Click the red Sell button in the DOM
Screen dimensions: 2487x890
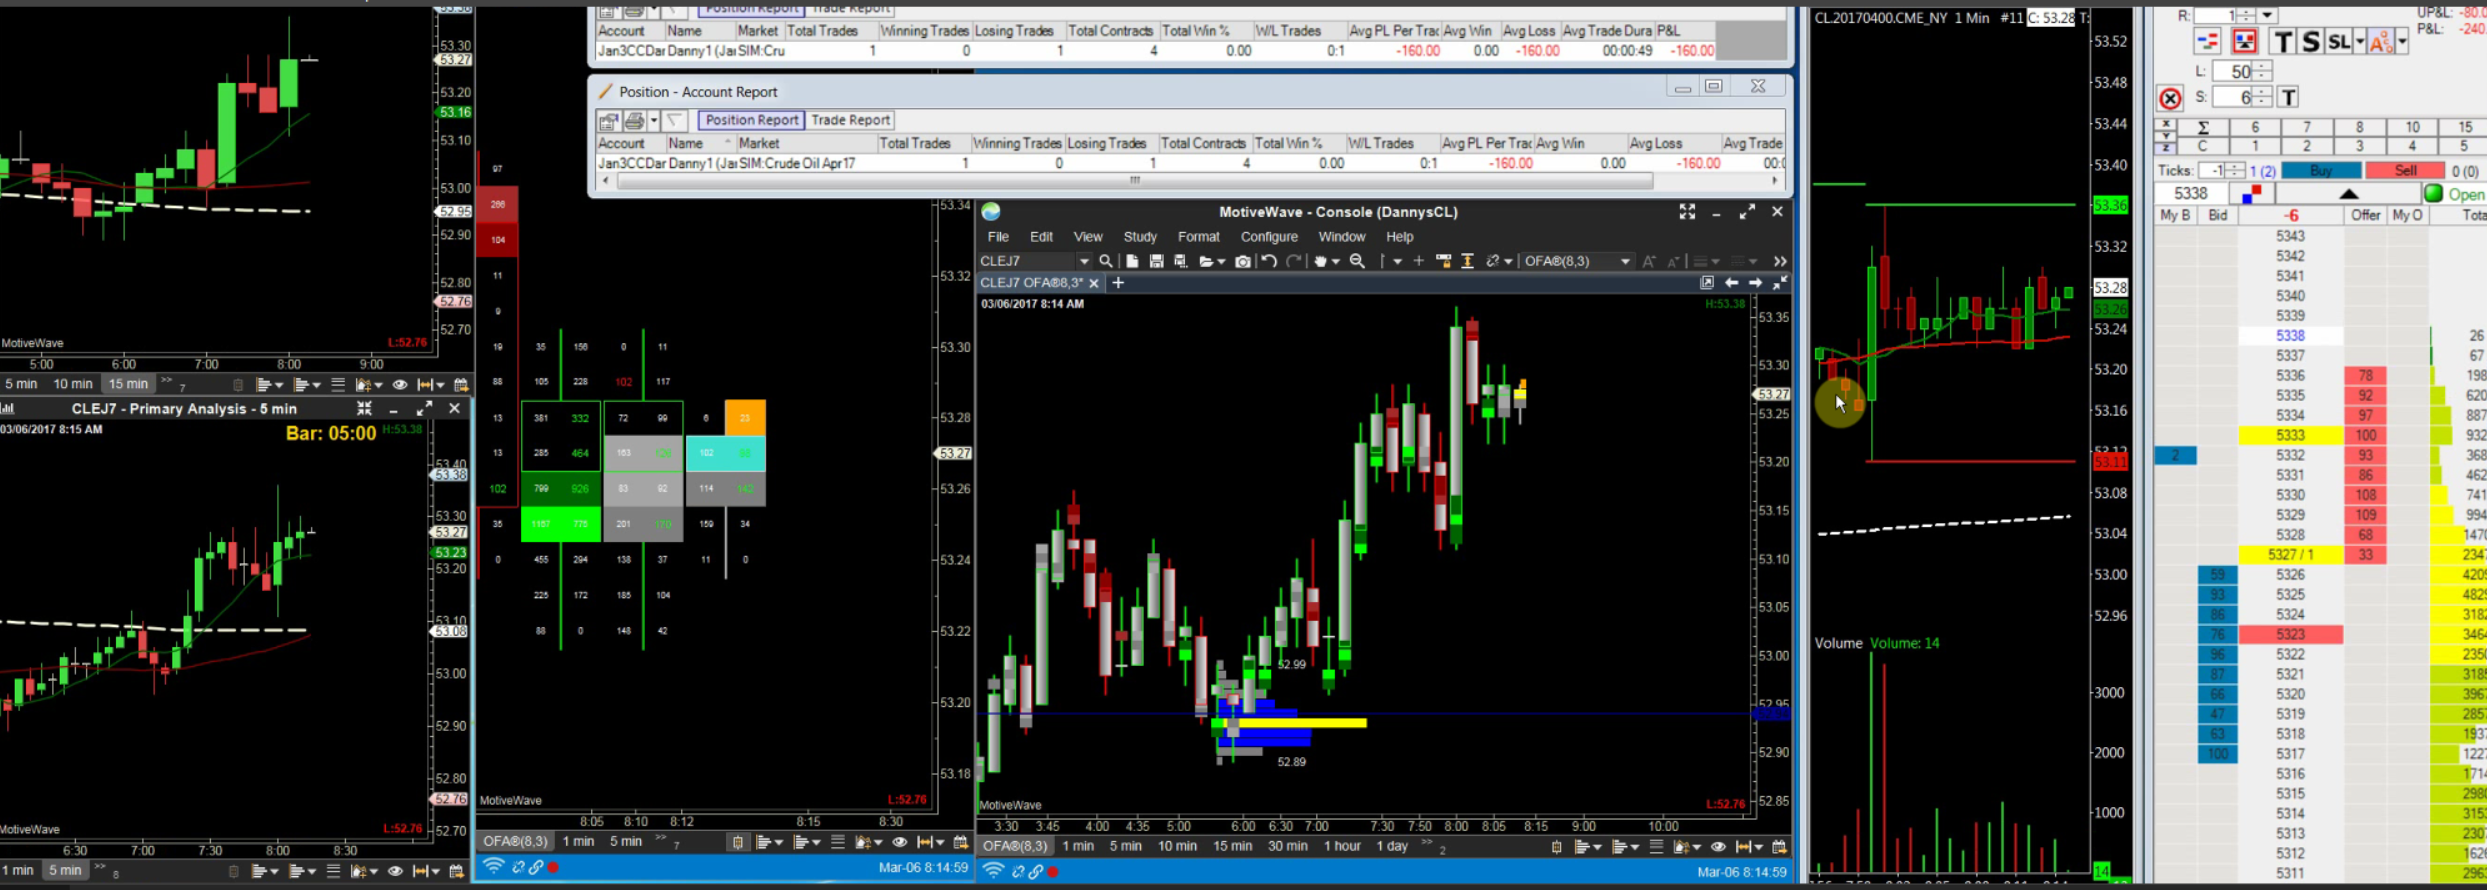pos(2405,171)
